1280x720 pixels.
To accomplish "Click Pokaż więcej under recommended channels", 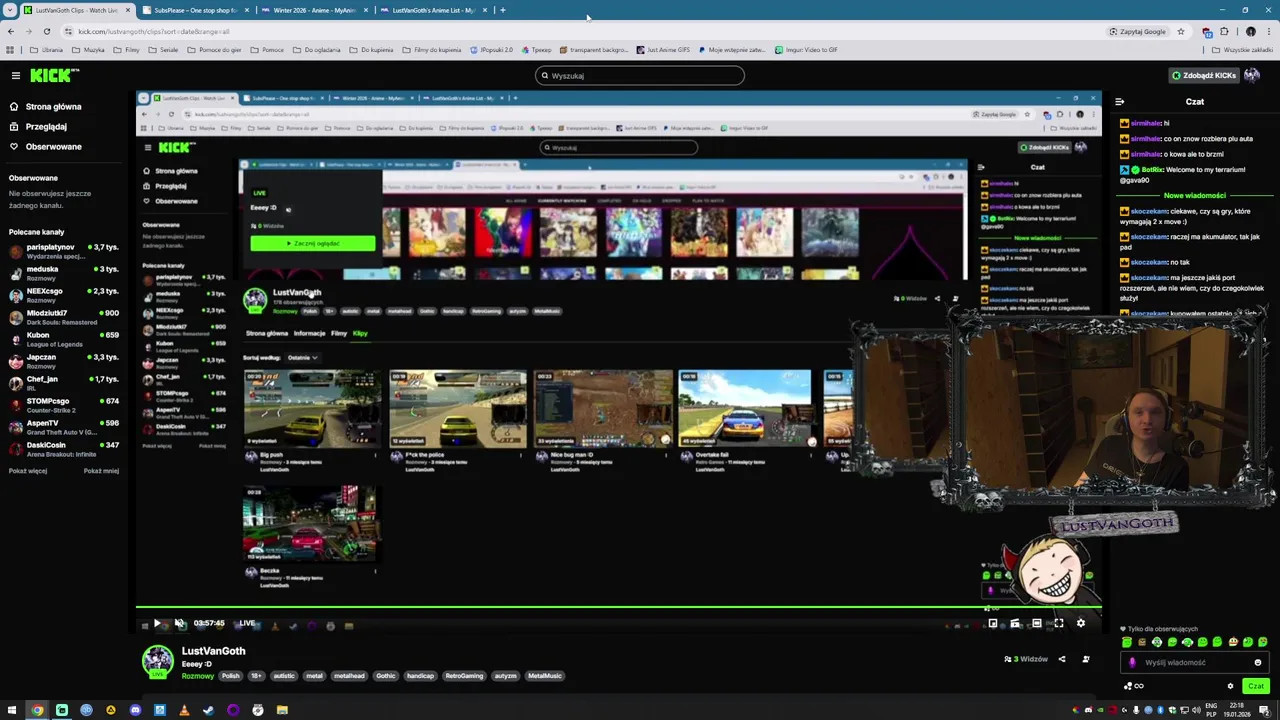I will pos(28,471).
